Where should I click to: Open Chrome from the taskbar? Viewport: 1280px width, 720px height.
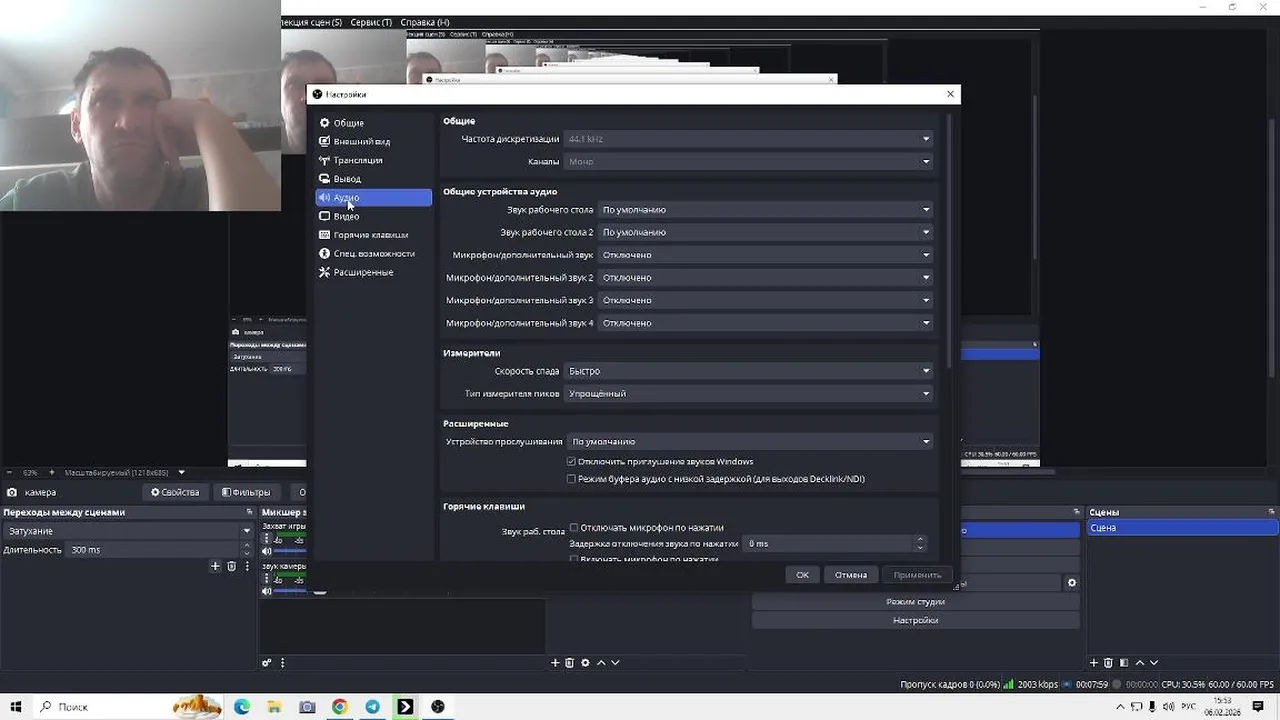[340, 707]
